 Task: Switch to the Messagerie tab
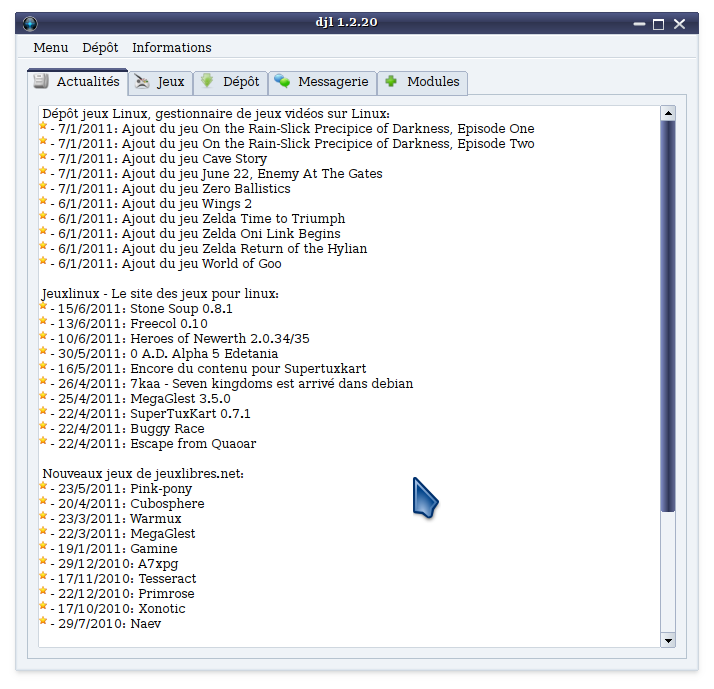click(x=322, y=82)
